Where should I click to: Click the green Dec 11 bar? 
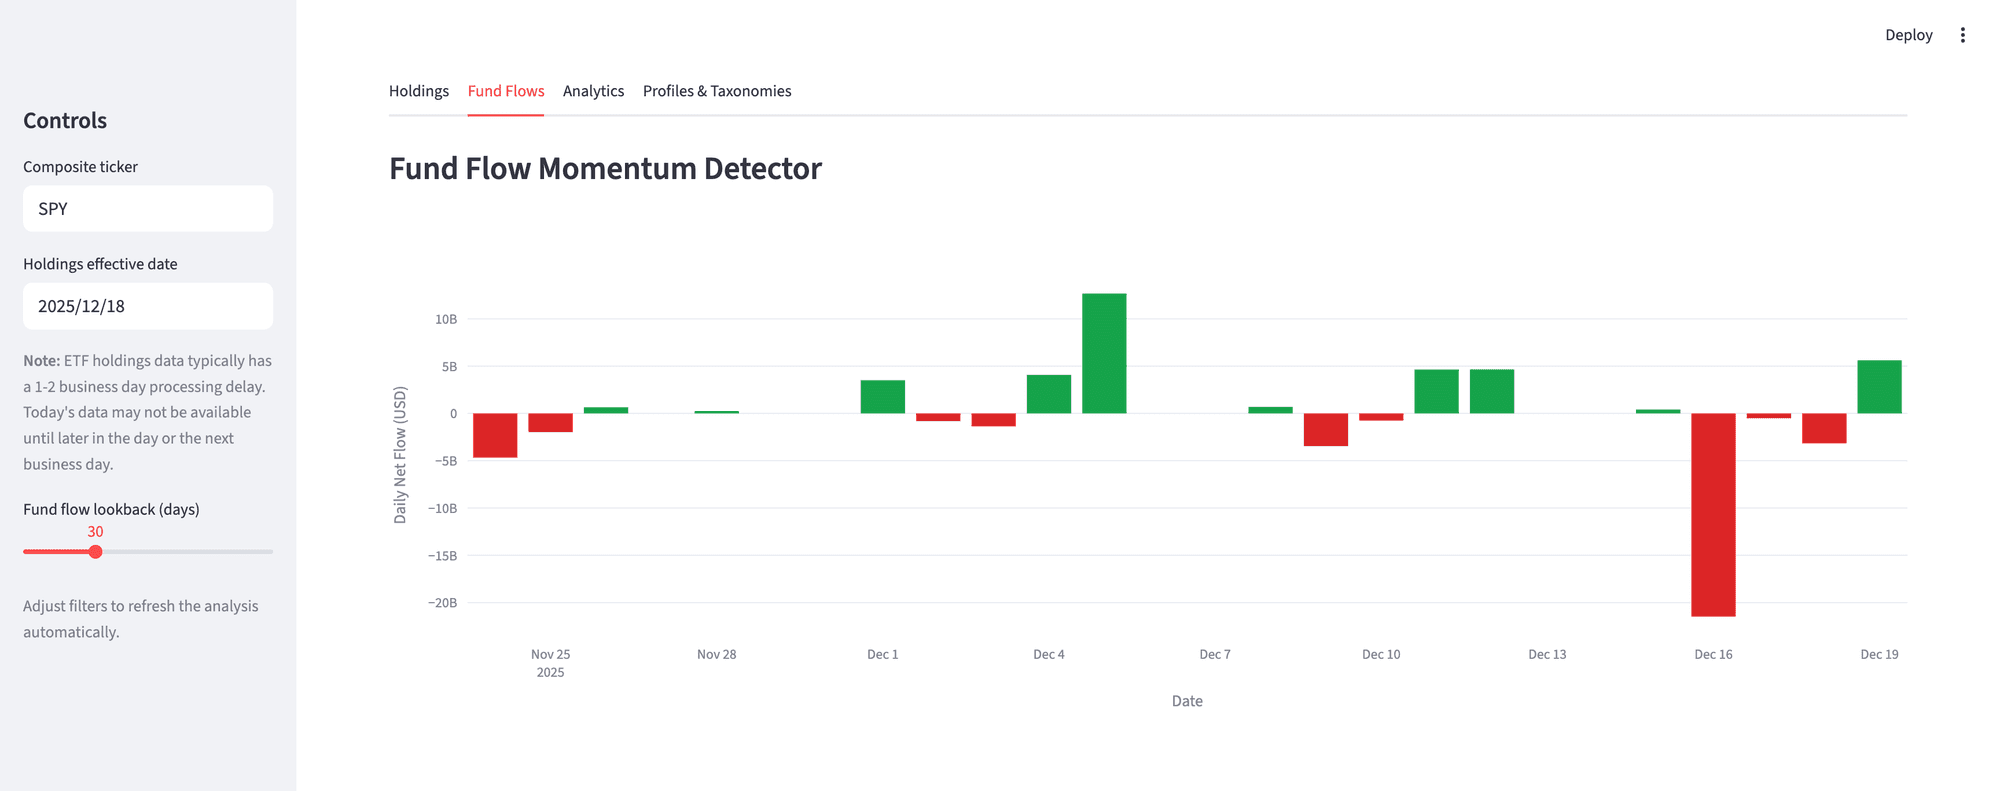coord(1436,391)
